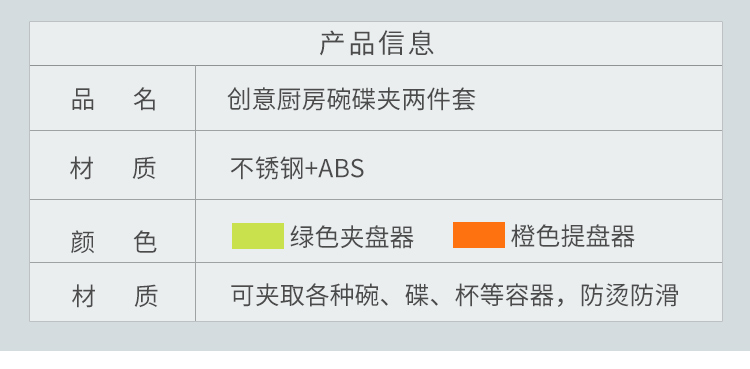Click the 产品信息 table header

click(x=376, y=43)
